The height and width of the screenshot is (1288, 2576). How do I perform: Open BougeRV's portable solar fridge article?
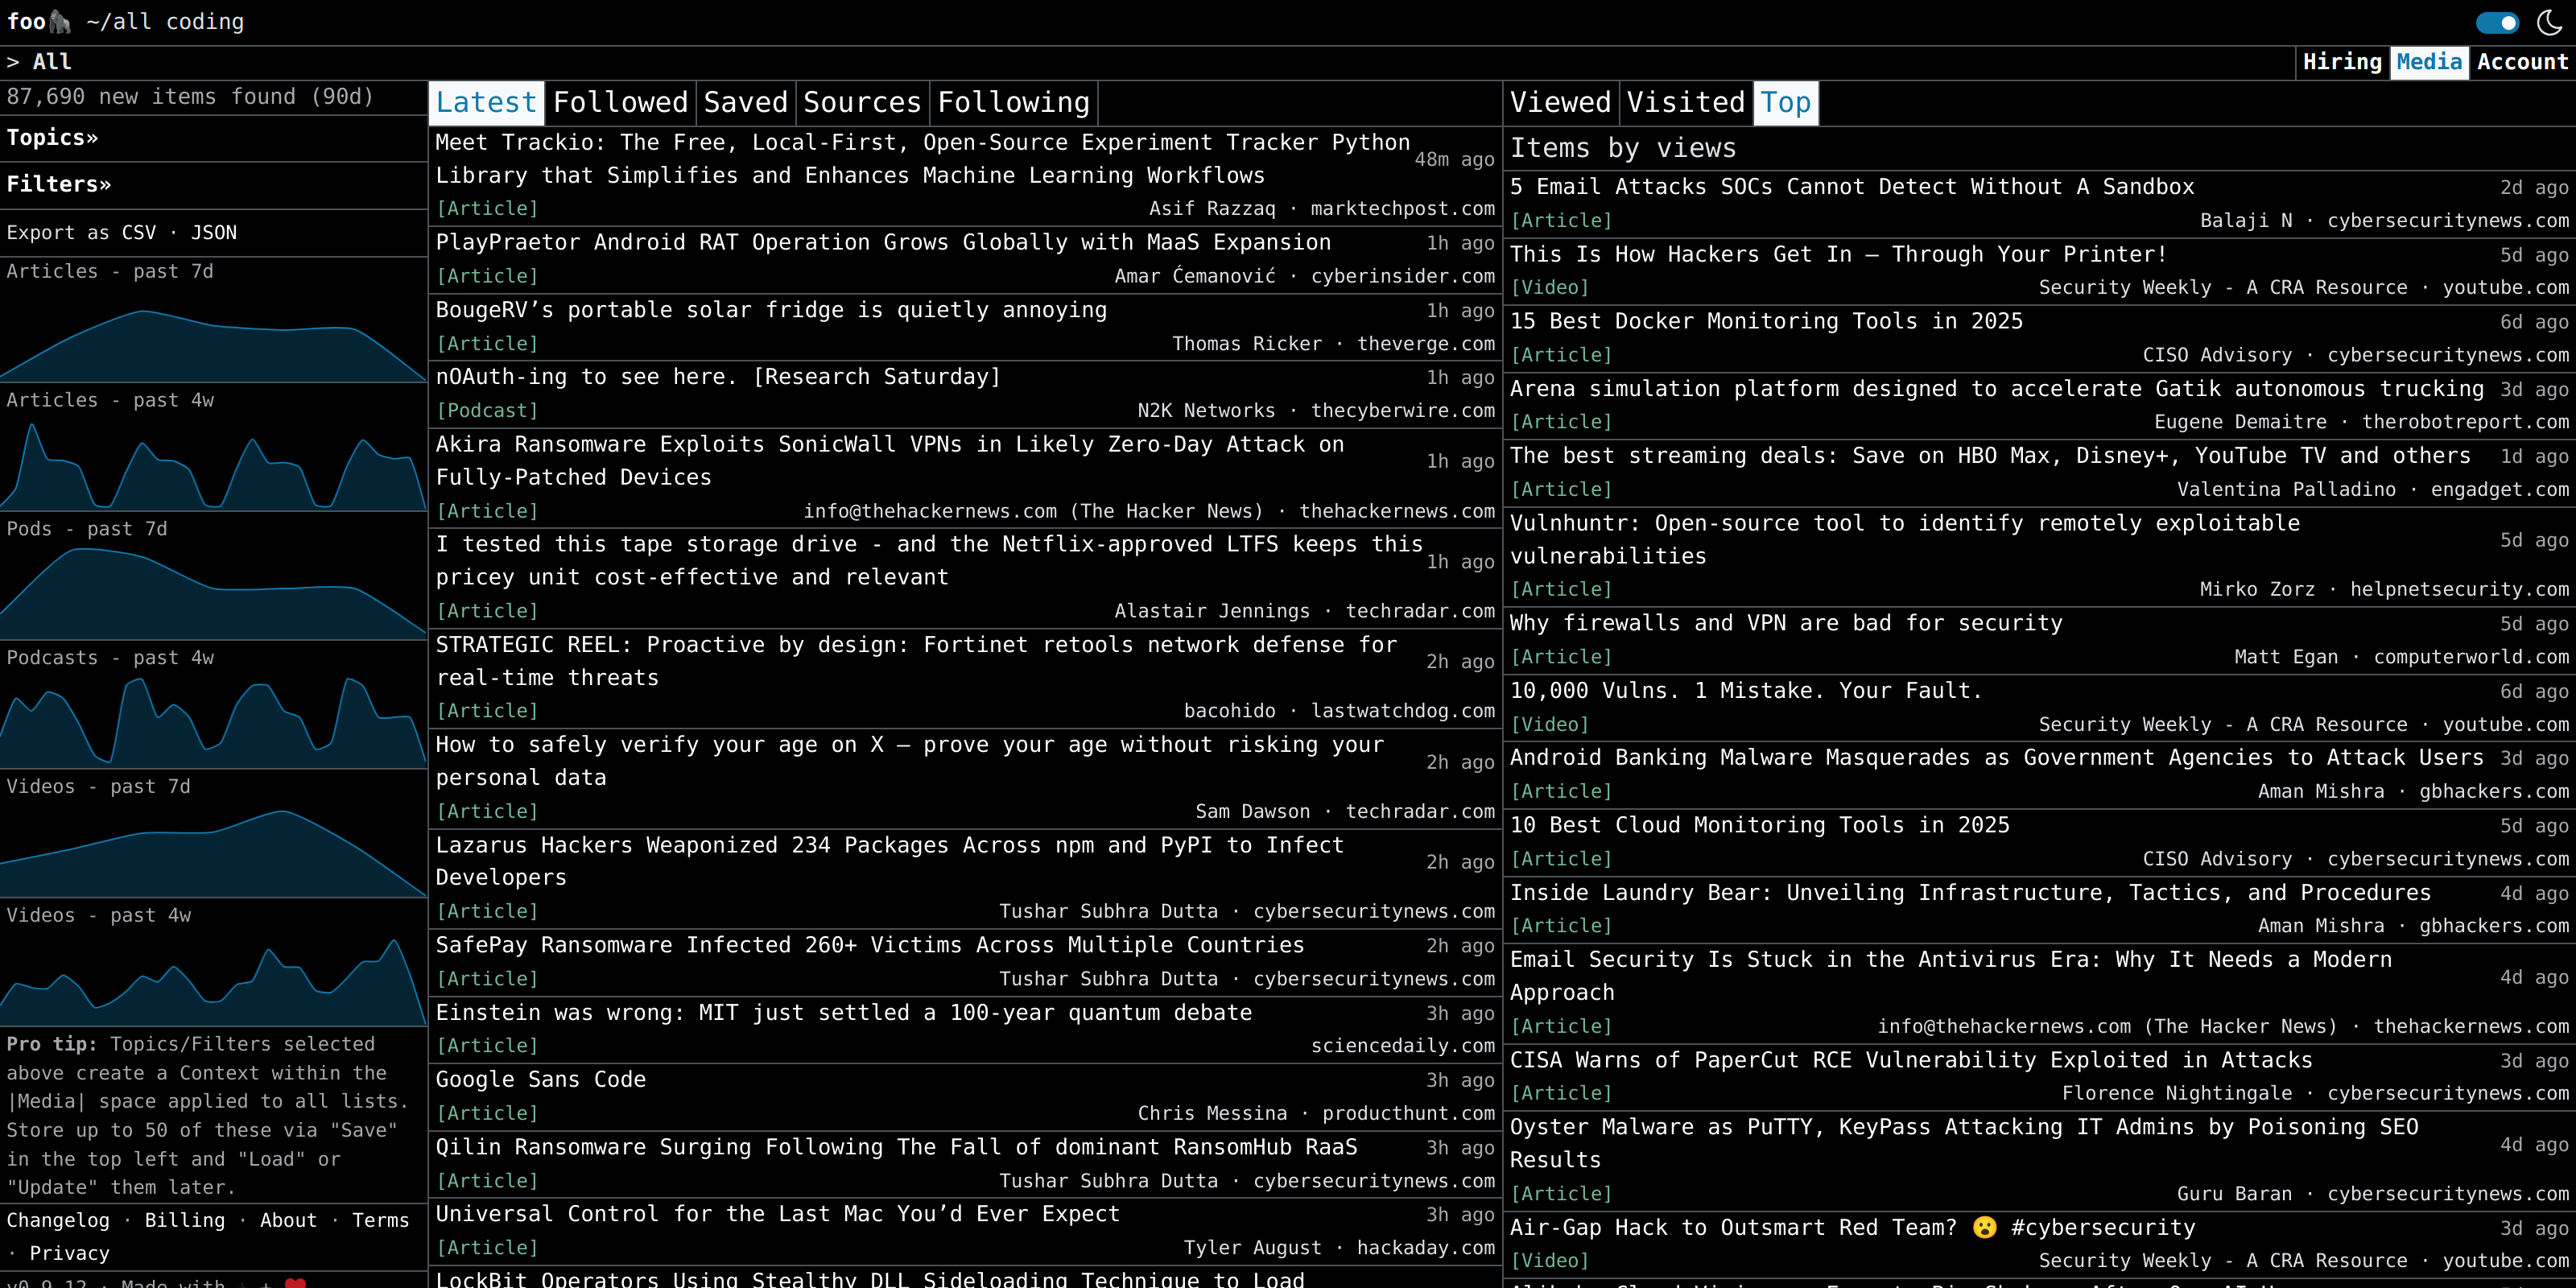click(x=771, y=310)
